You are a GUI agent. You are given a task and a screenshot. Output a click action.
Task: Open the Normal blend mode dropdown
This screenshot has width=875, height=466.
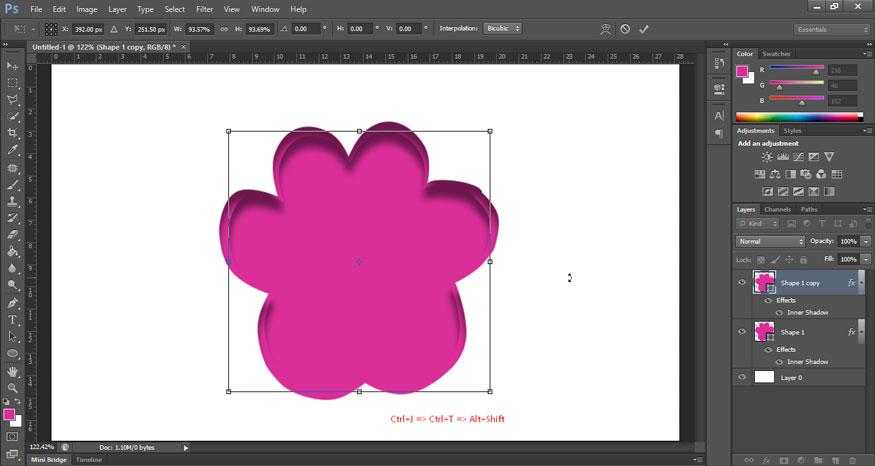click(770, 241)
